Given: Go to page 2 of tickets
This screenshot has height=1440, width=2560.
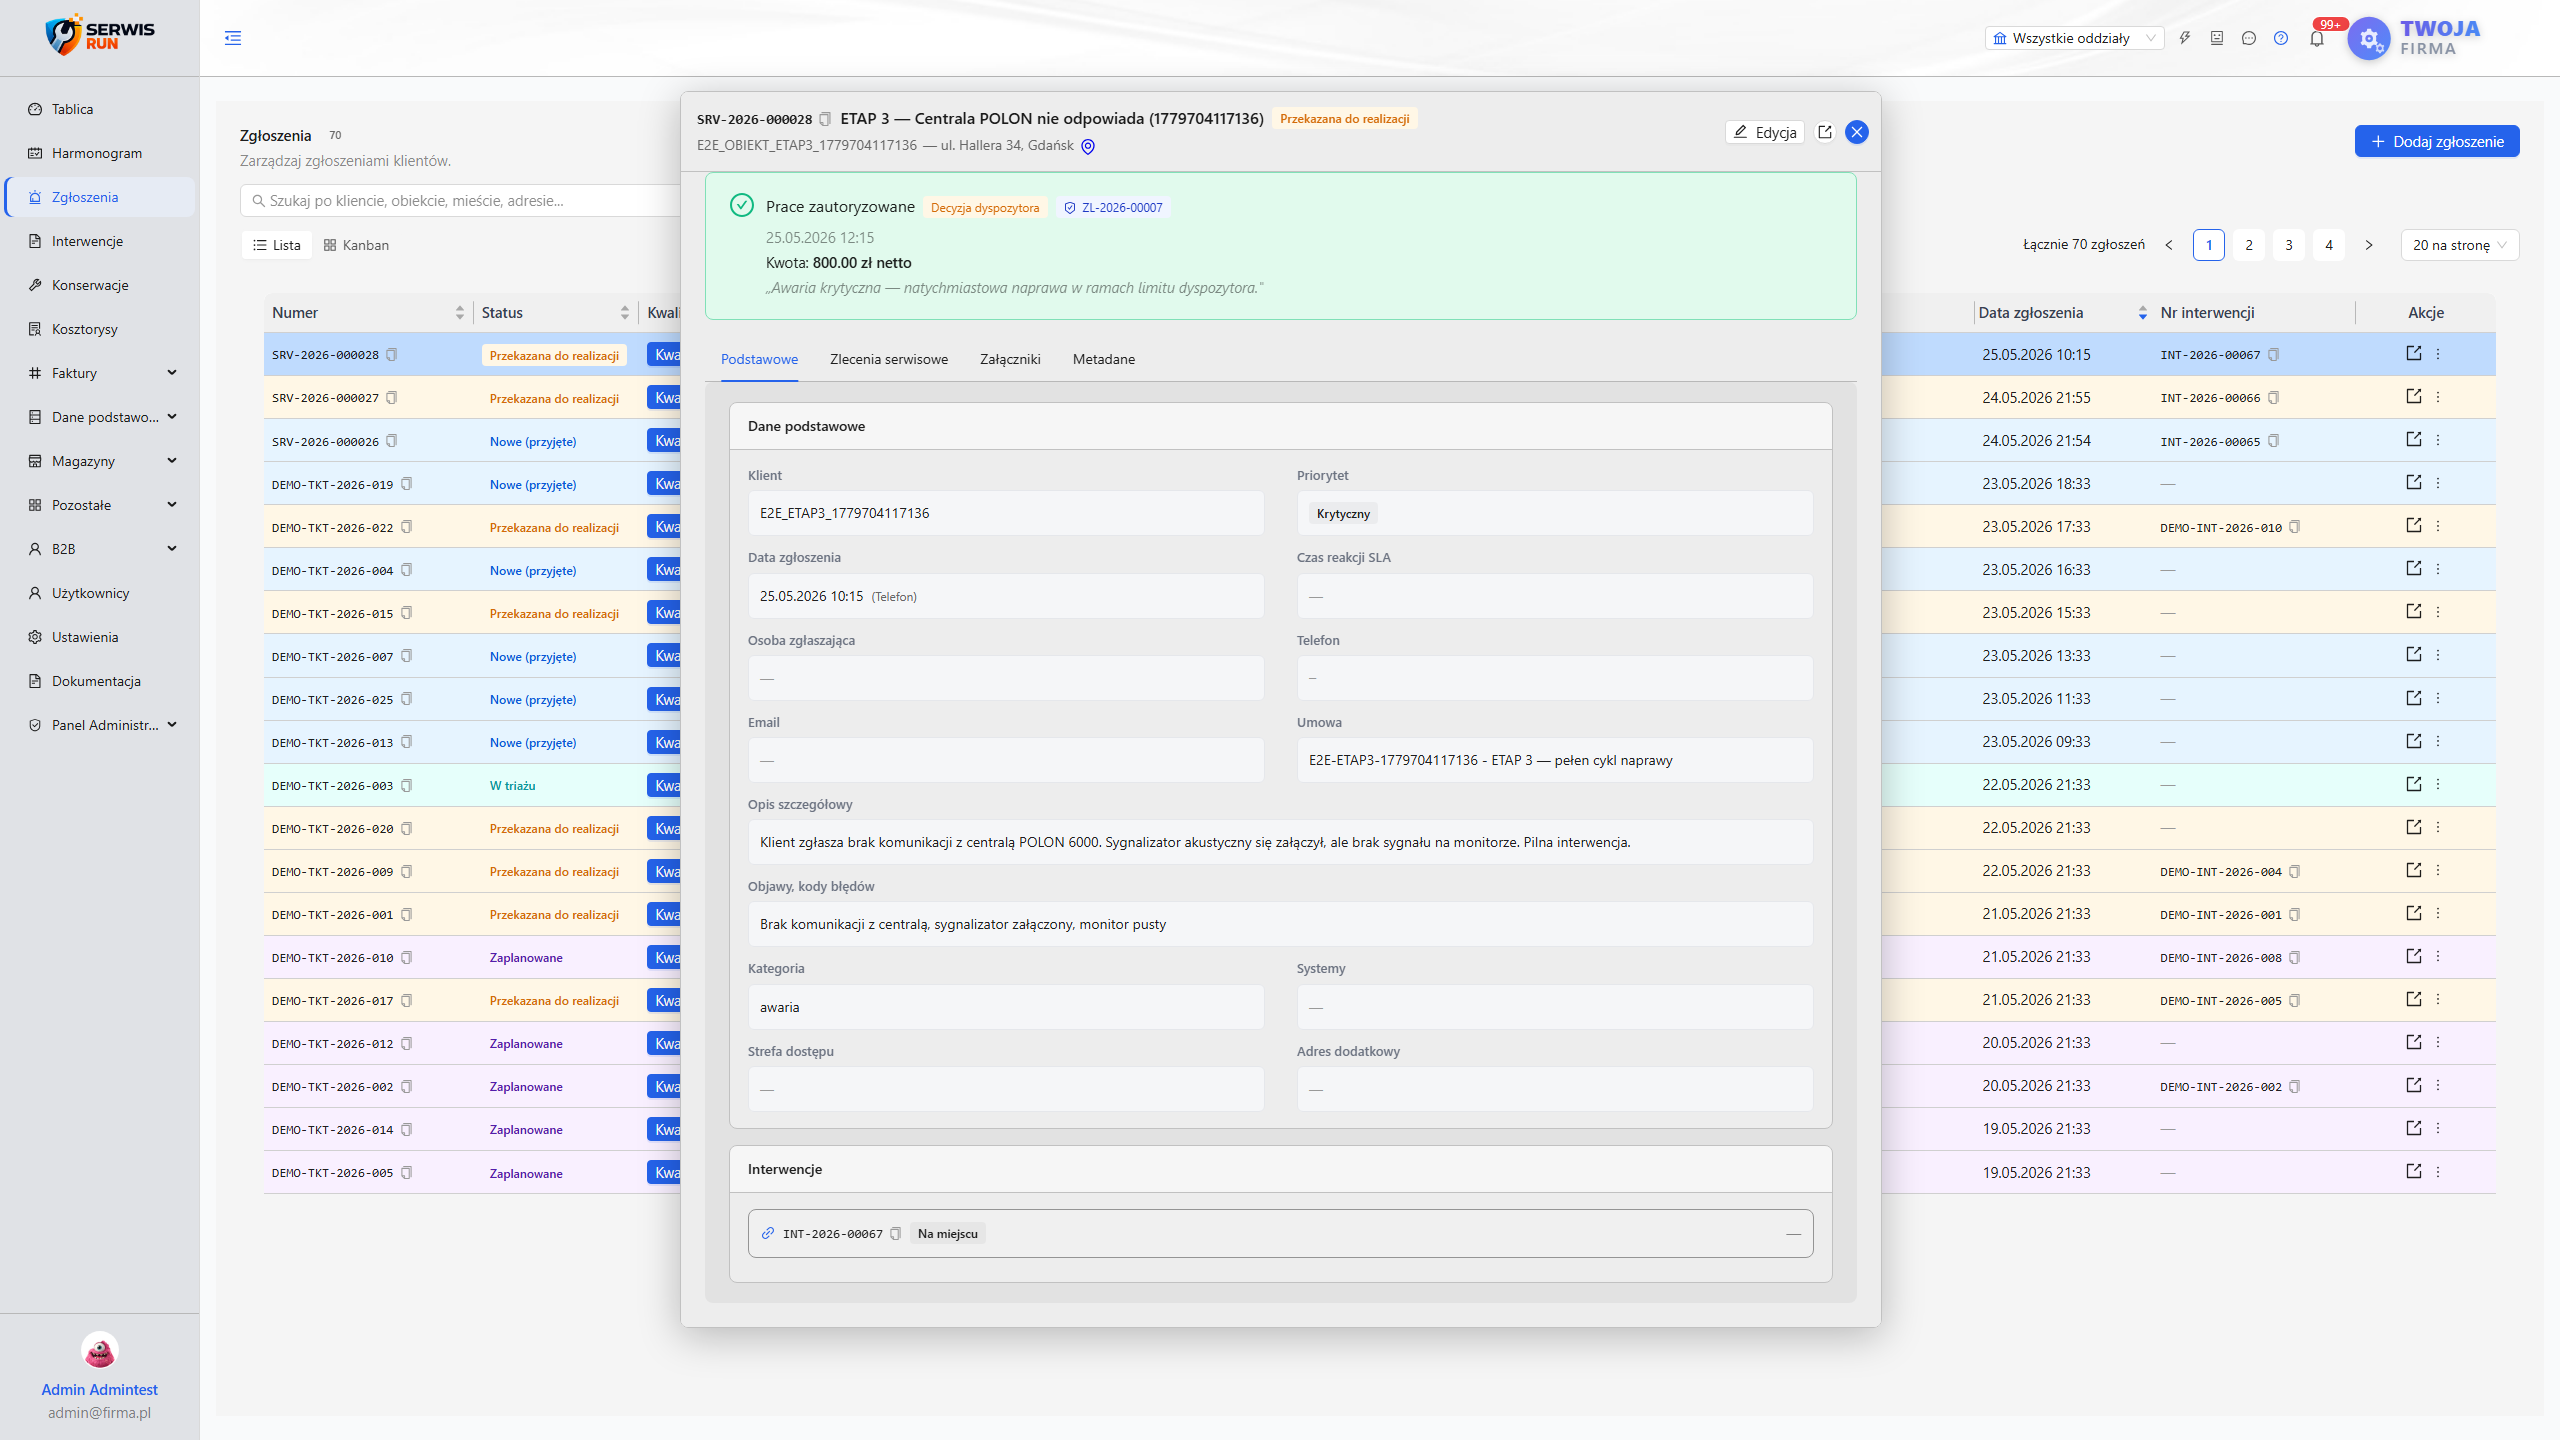Looking at the screenshot, I should [2249, 245].
